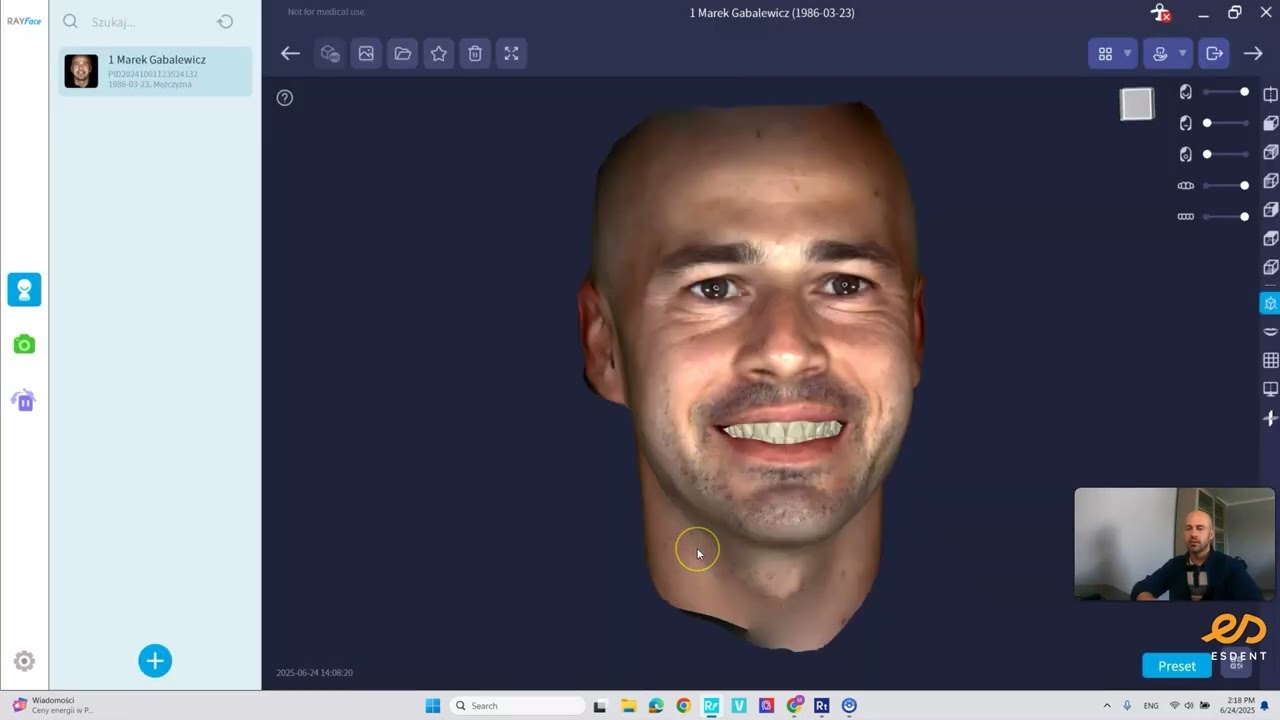Open the layout grid dropdown
1280x720 pixels.
pos(1112,54)
